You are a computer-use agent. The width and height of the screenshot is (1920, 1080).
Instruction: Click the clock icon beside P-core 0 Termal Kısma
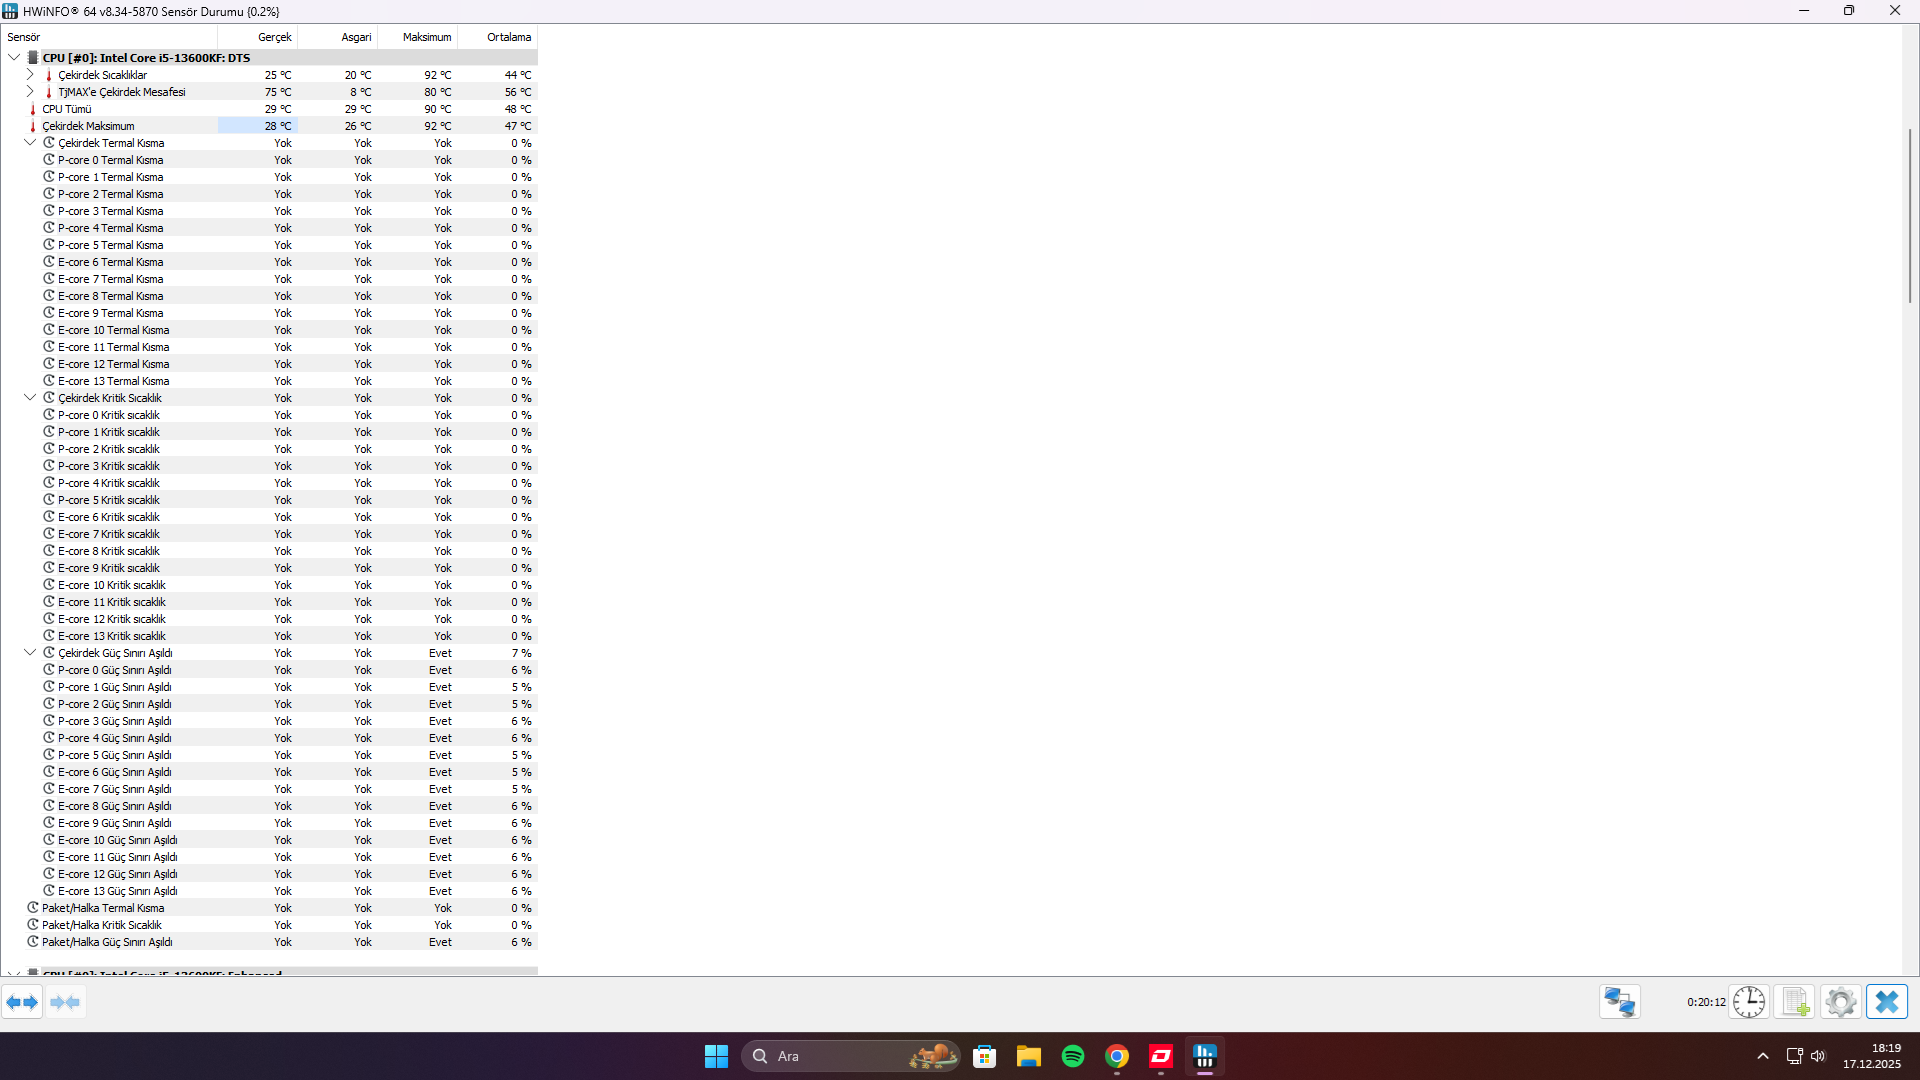49,160
